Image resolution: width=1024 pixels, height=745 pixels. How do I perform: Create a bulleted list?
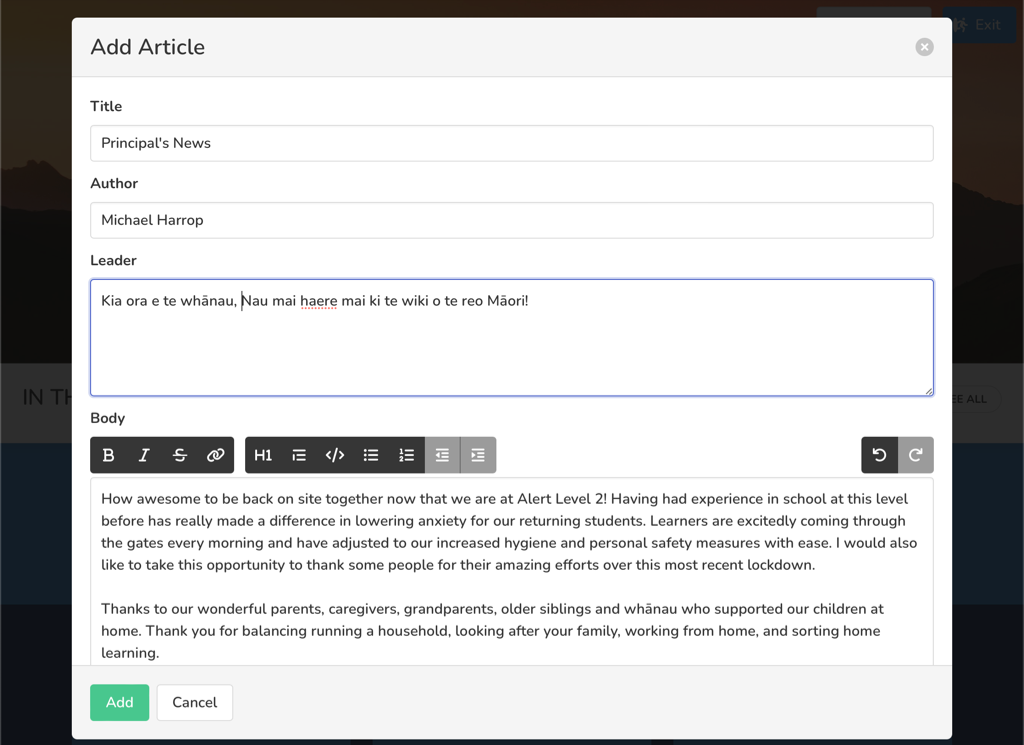click(370, 455)
